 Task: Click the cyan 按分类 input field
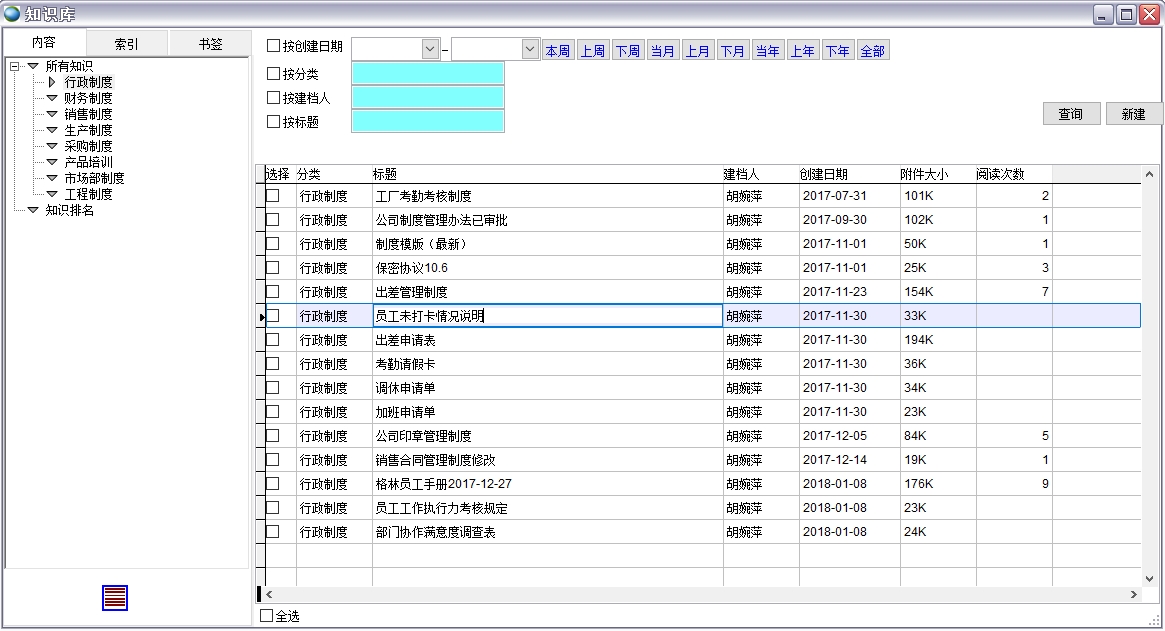(428, 74)
